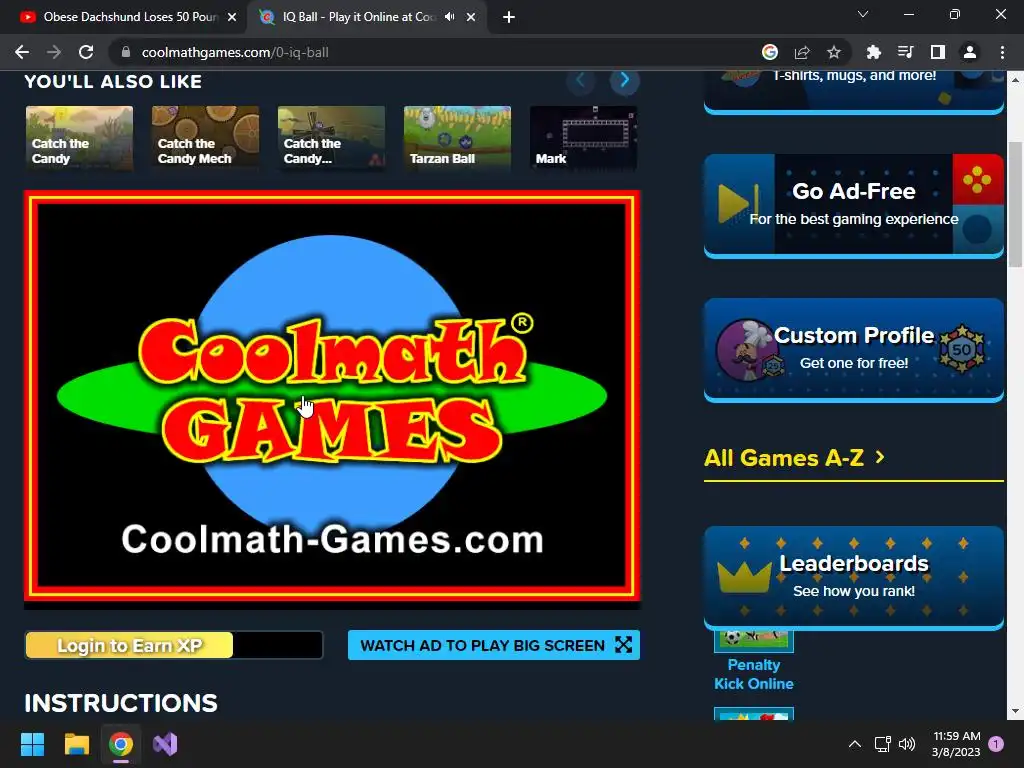Open Chrome profile icon
The height and width of the screenshot is (768, 1024).
click(970, 52)
